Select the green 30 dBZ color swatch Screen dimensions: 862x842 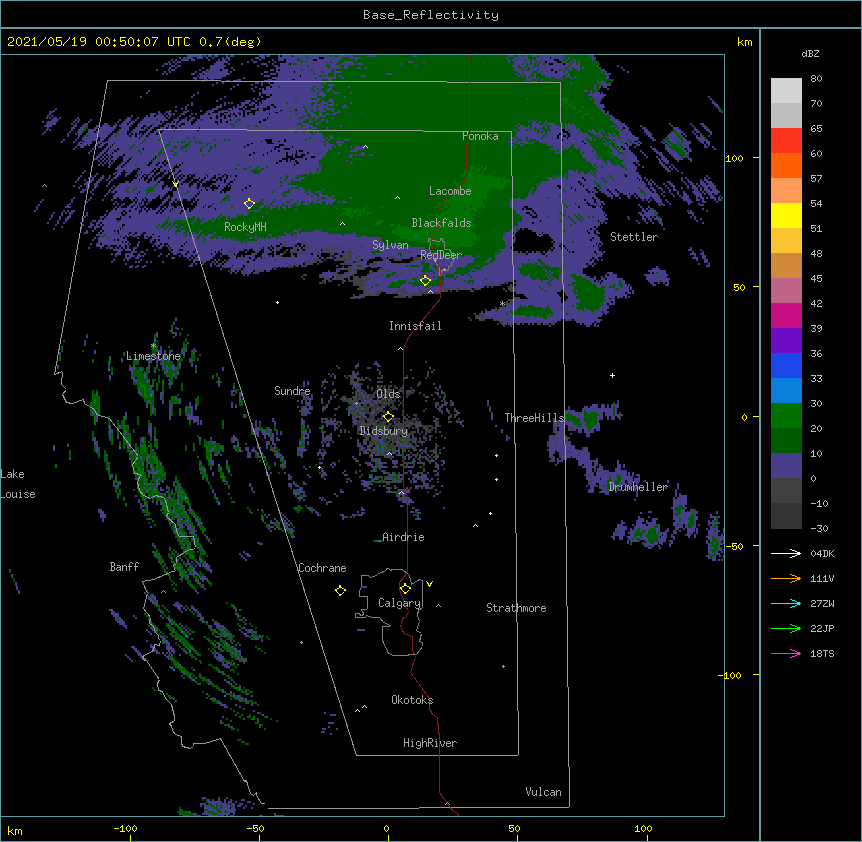point(786,416)
